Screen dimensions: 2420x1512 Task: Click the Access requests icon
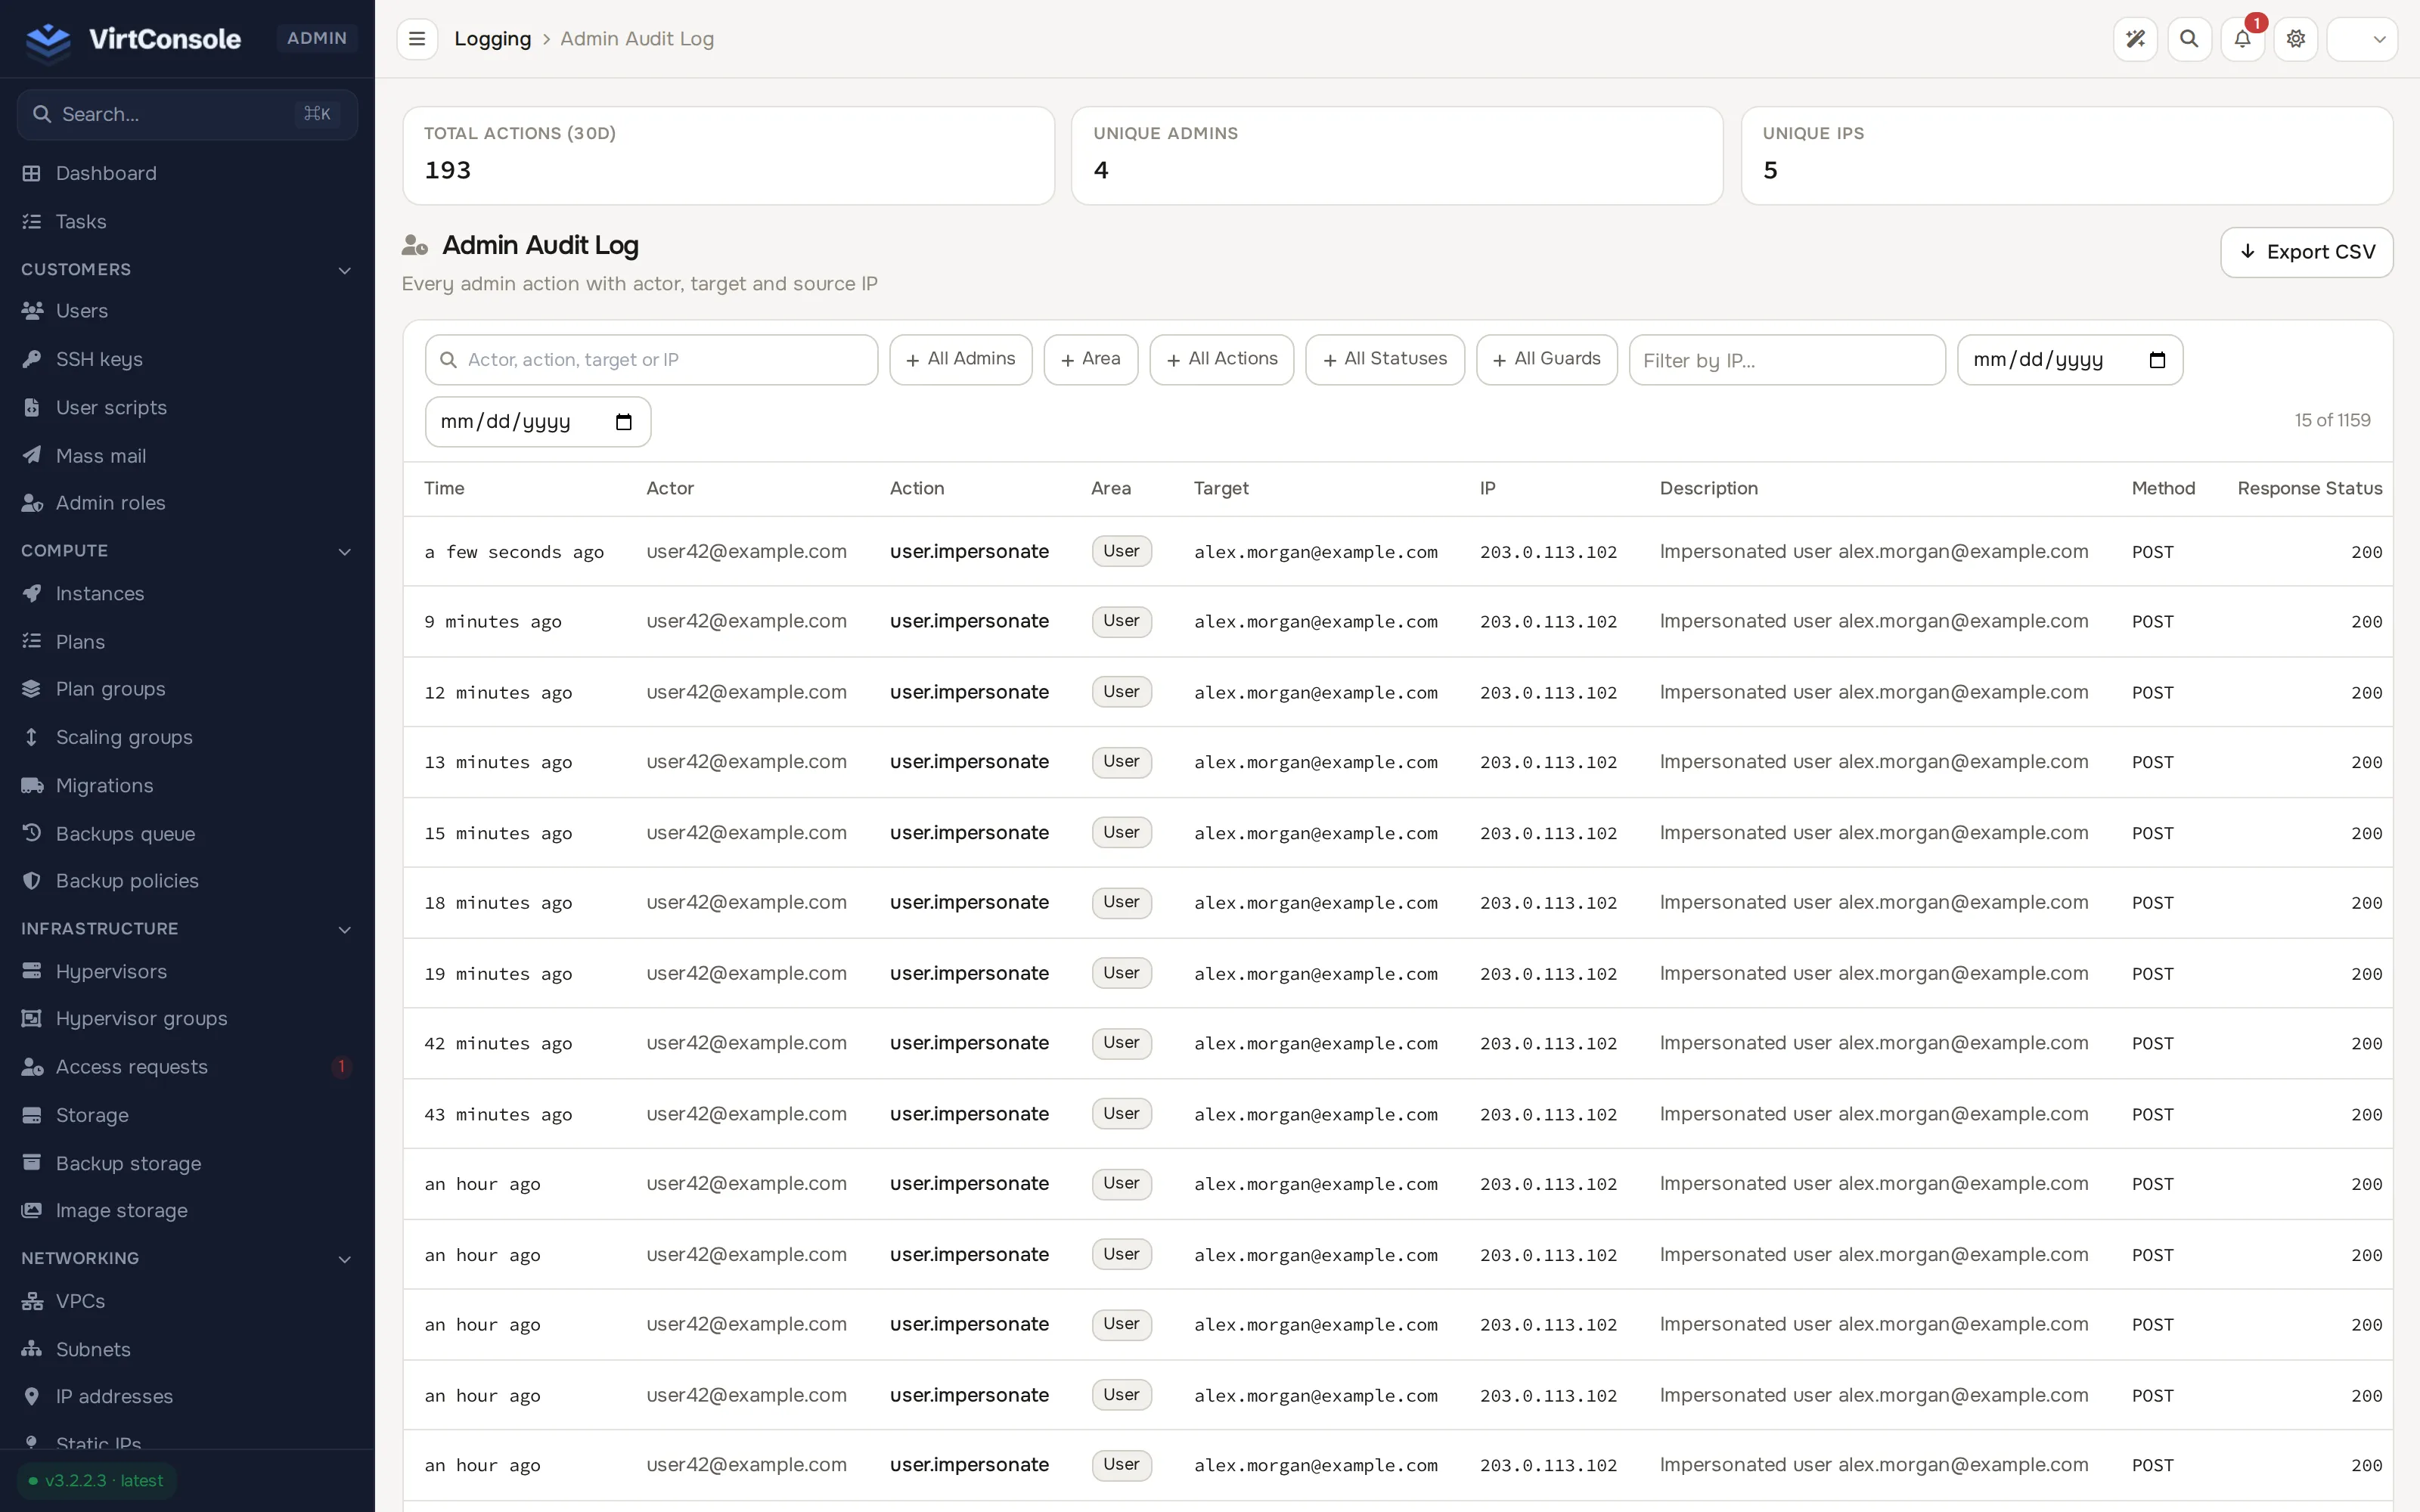click(32, 1067)
